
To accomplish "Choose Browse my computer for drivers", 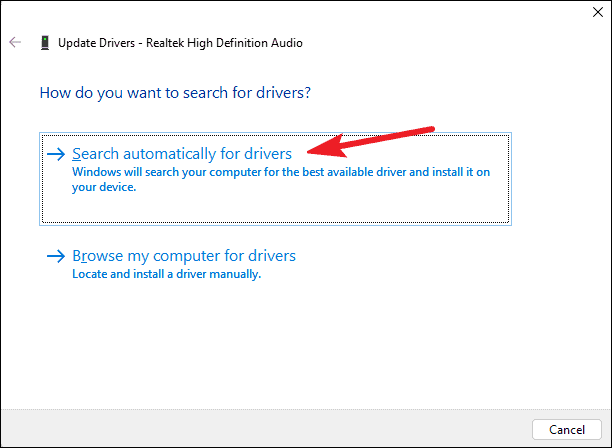I will (x=184, y=256).
